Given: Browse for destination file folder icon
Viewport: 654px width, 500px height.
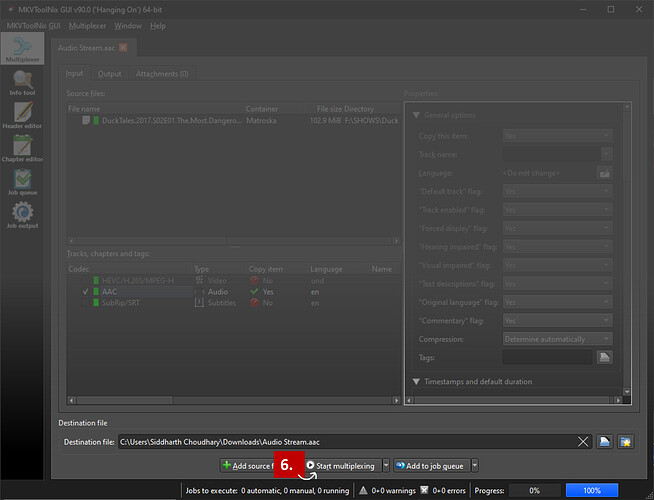Looking at the screenshot, I should click(605, 441).
